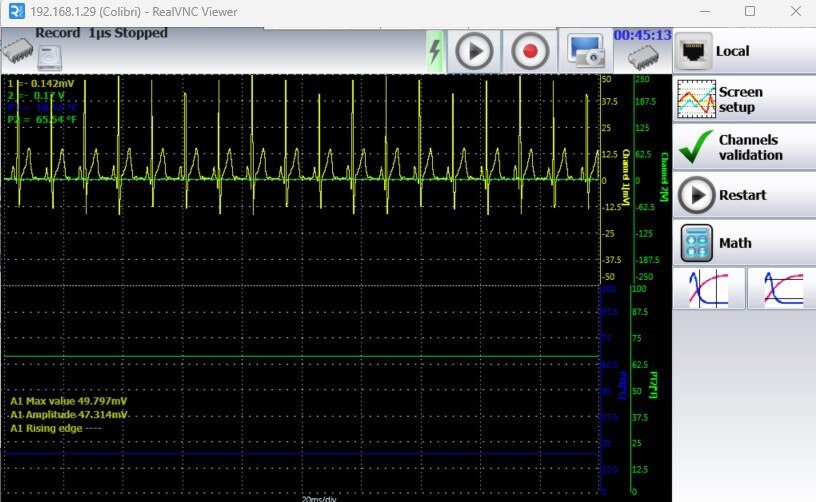The image size is (816, 502).
Task: Take a screenshot with the camera monitor icon
Action: tap(587, 50)
